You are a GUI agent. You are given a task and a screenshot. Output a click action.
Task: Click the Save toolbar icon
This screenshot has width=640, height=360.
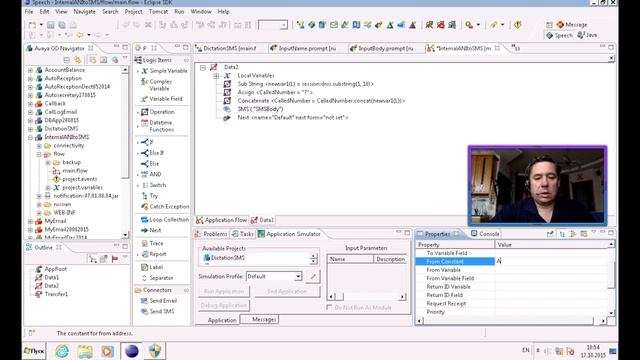click(51, 25)
